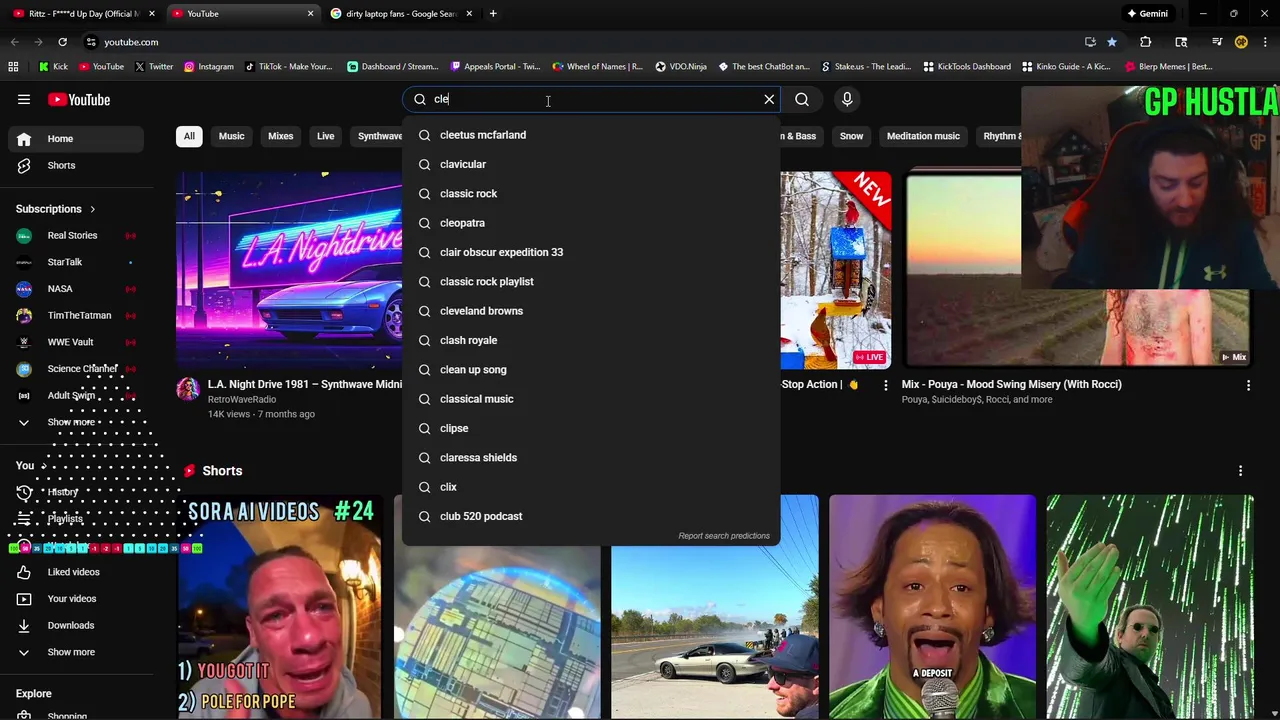Image resolution: width=1280 pixels, height=720 pixels.
Task: Open Liked videos in sidebar
Action: click(76, 572)
